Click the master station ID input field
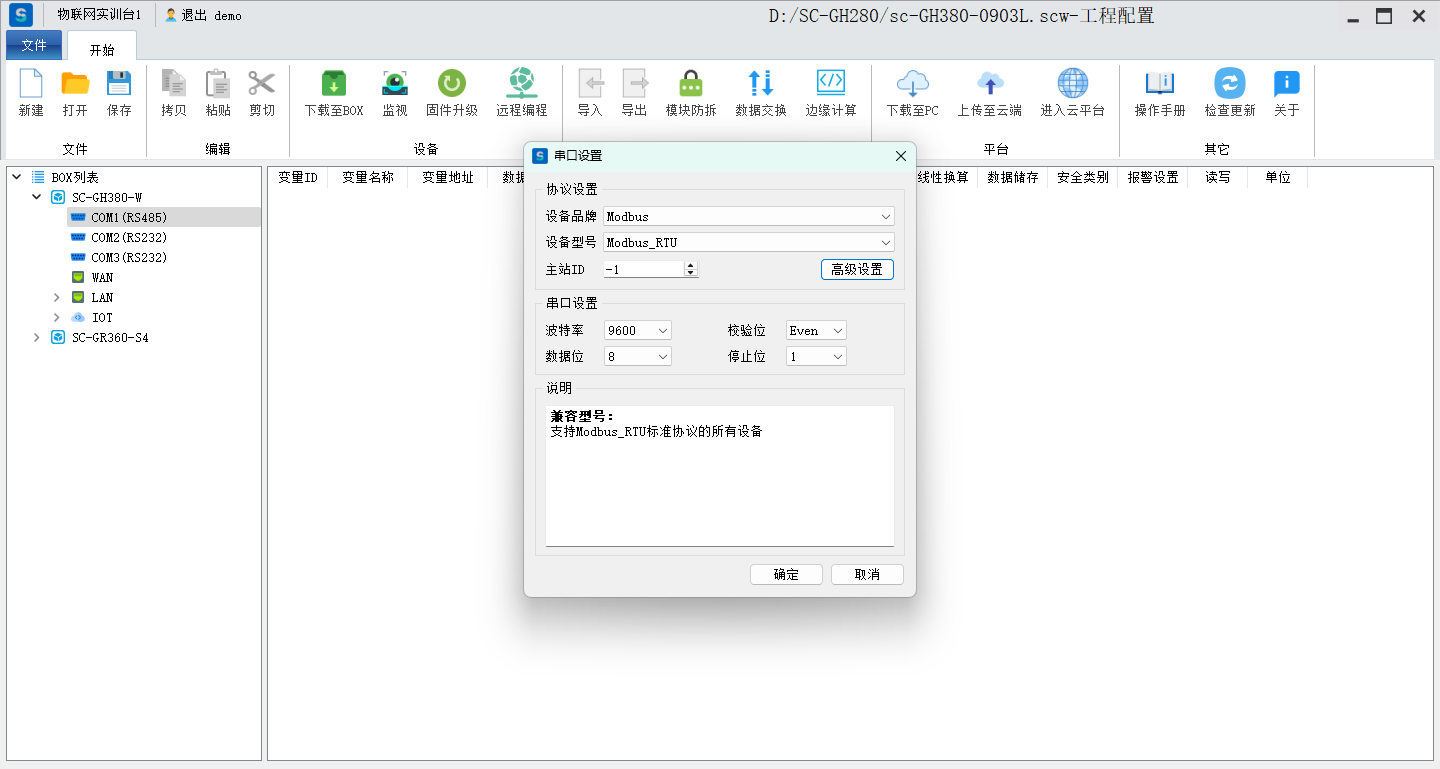The width and height of the screenshot is (1440, 769). [643, 270]
